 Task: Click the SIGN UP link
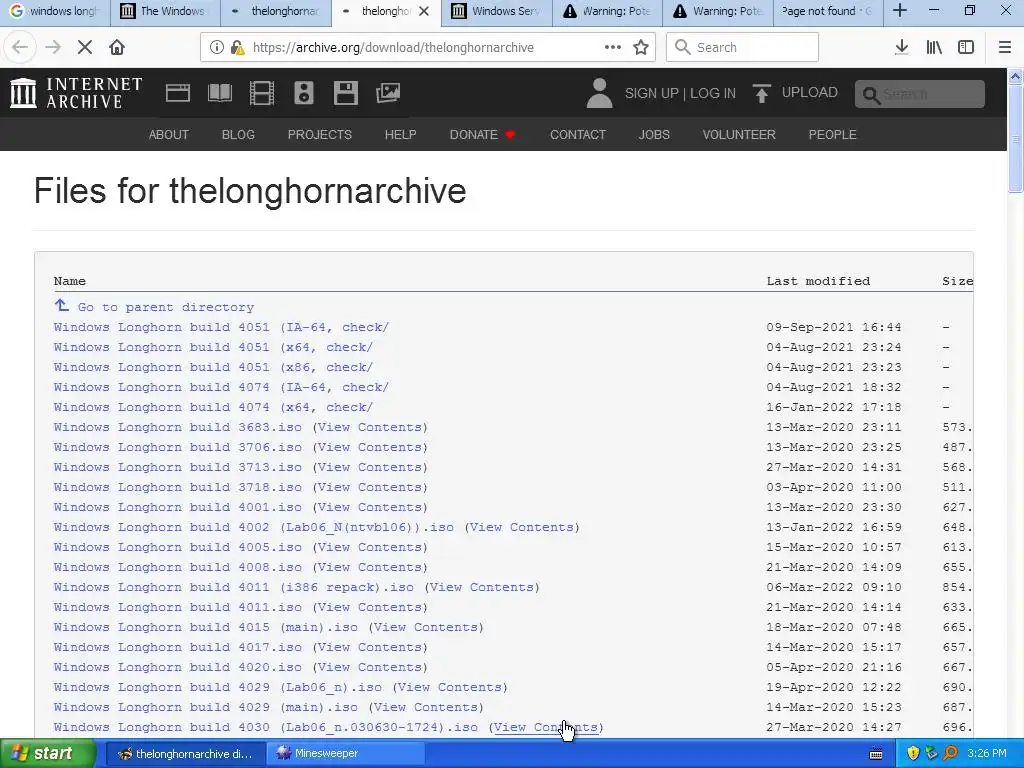(651, 93)
